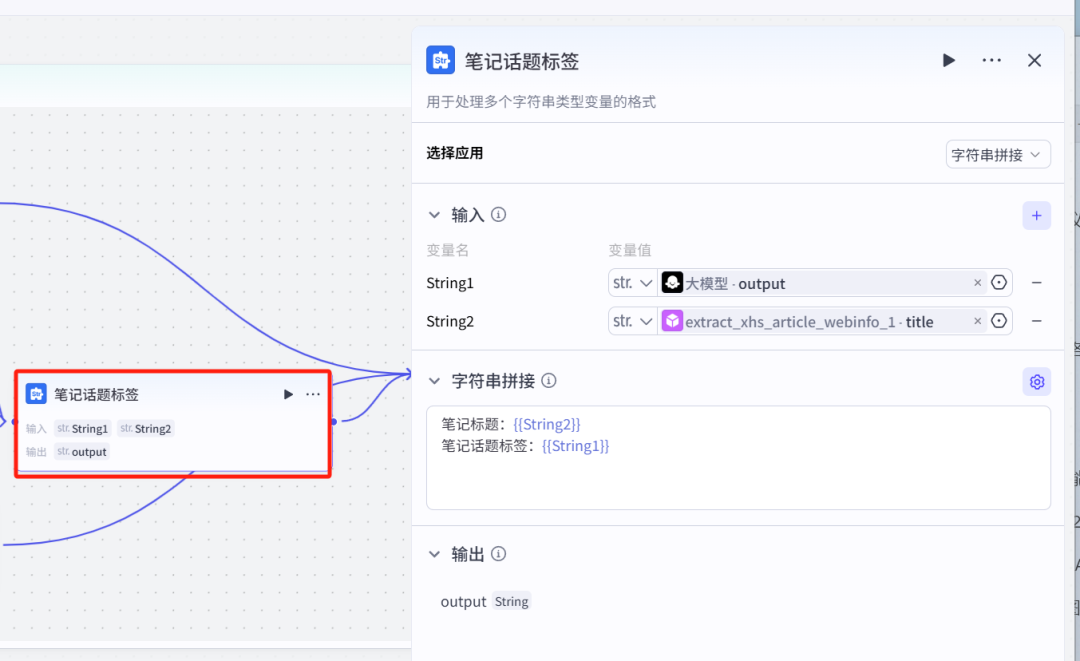
Task: Click the {{String1}} placeholder in the template area
Action: pos(575,445)
